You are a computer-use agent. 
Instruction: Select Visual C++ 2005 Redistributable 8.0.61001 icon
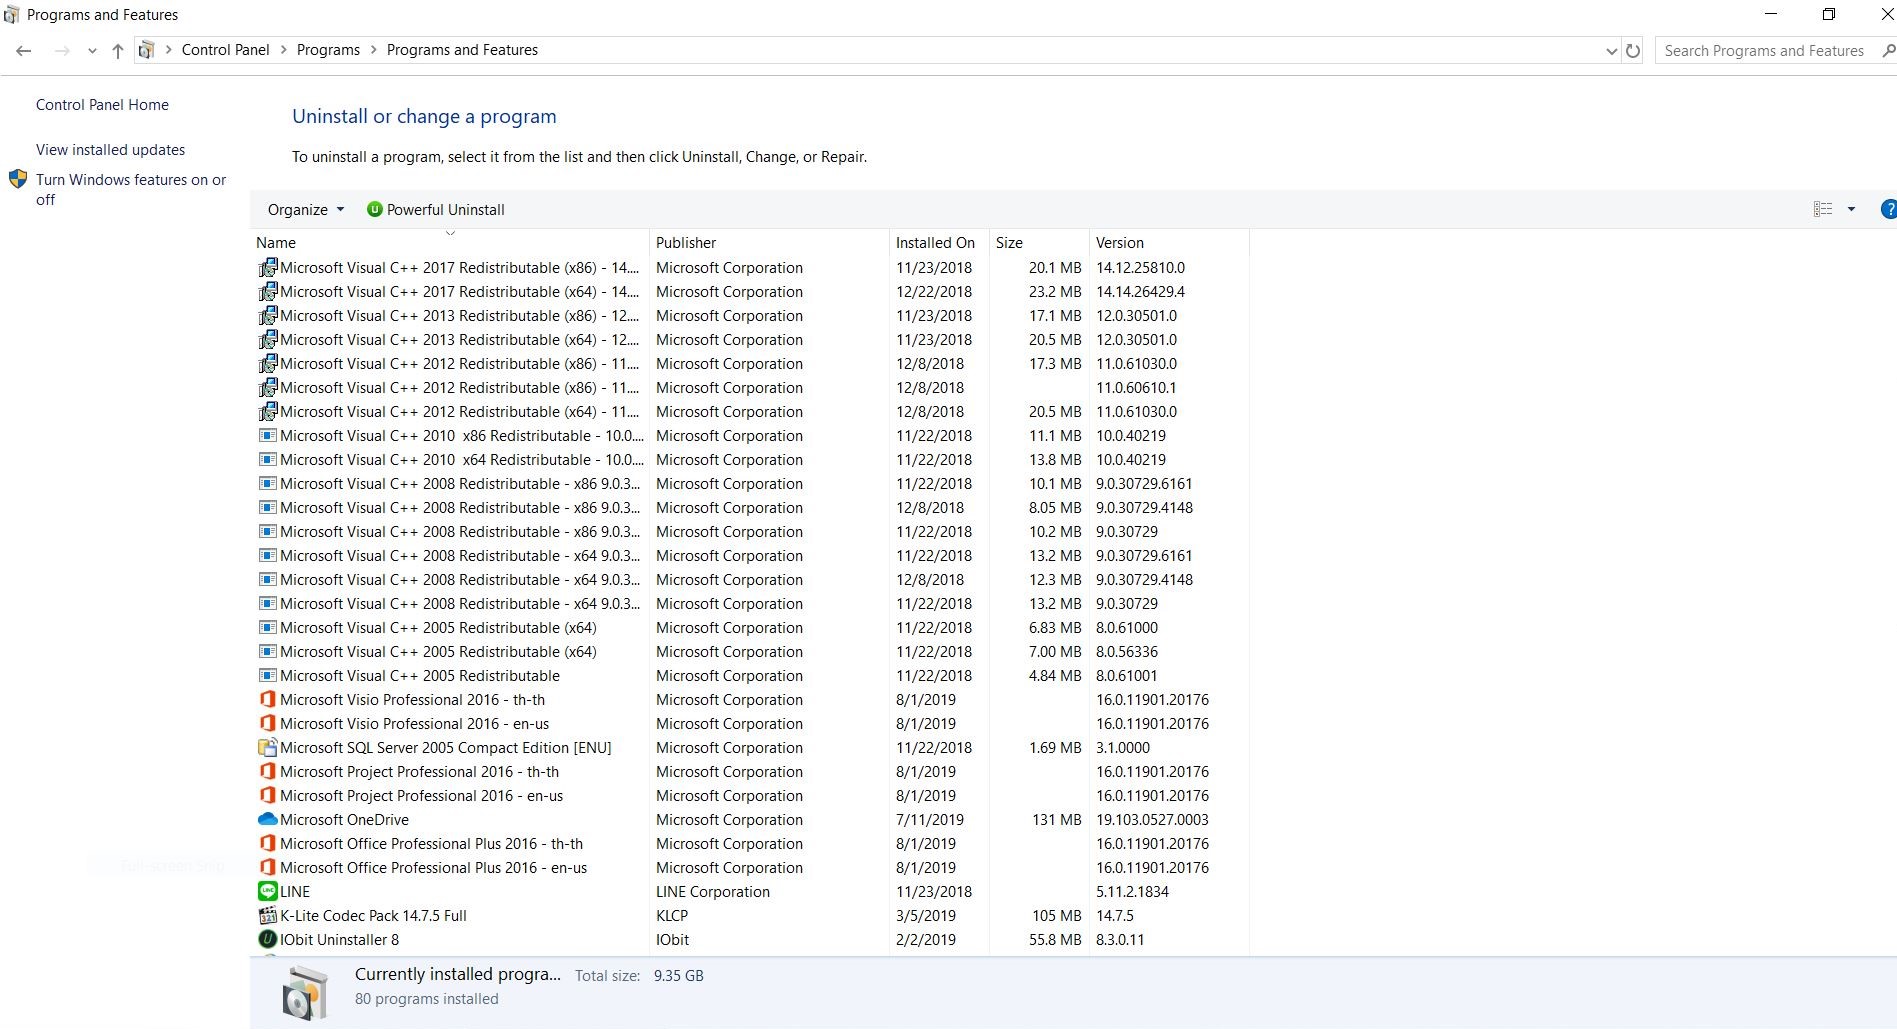tap(268, 675)
